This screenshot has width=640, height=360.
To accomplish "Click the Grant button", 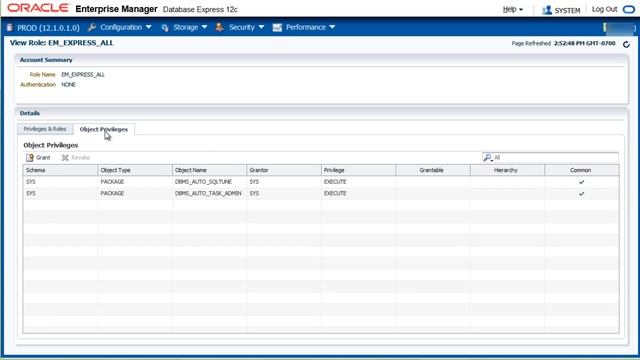I will click(x=38, y=158).
